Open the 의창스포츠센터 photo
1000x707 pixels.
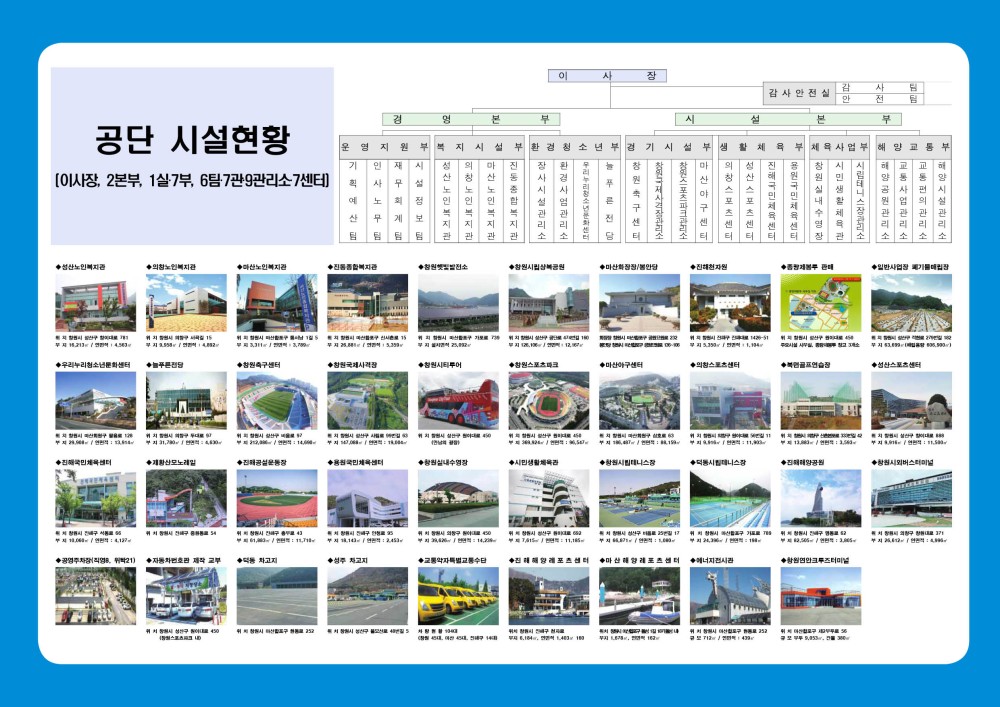point(730,400)
